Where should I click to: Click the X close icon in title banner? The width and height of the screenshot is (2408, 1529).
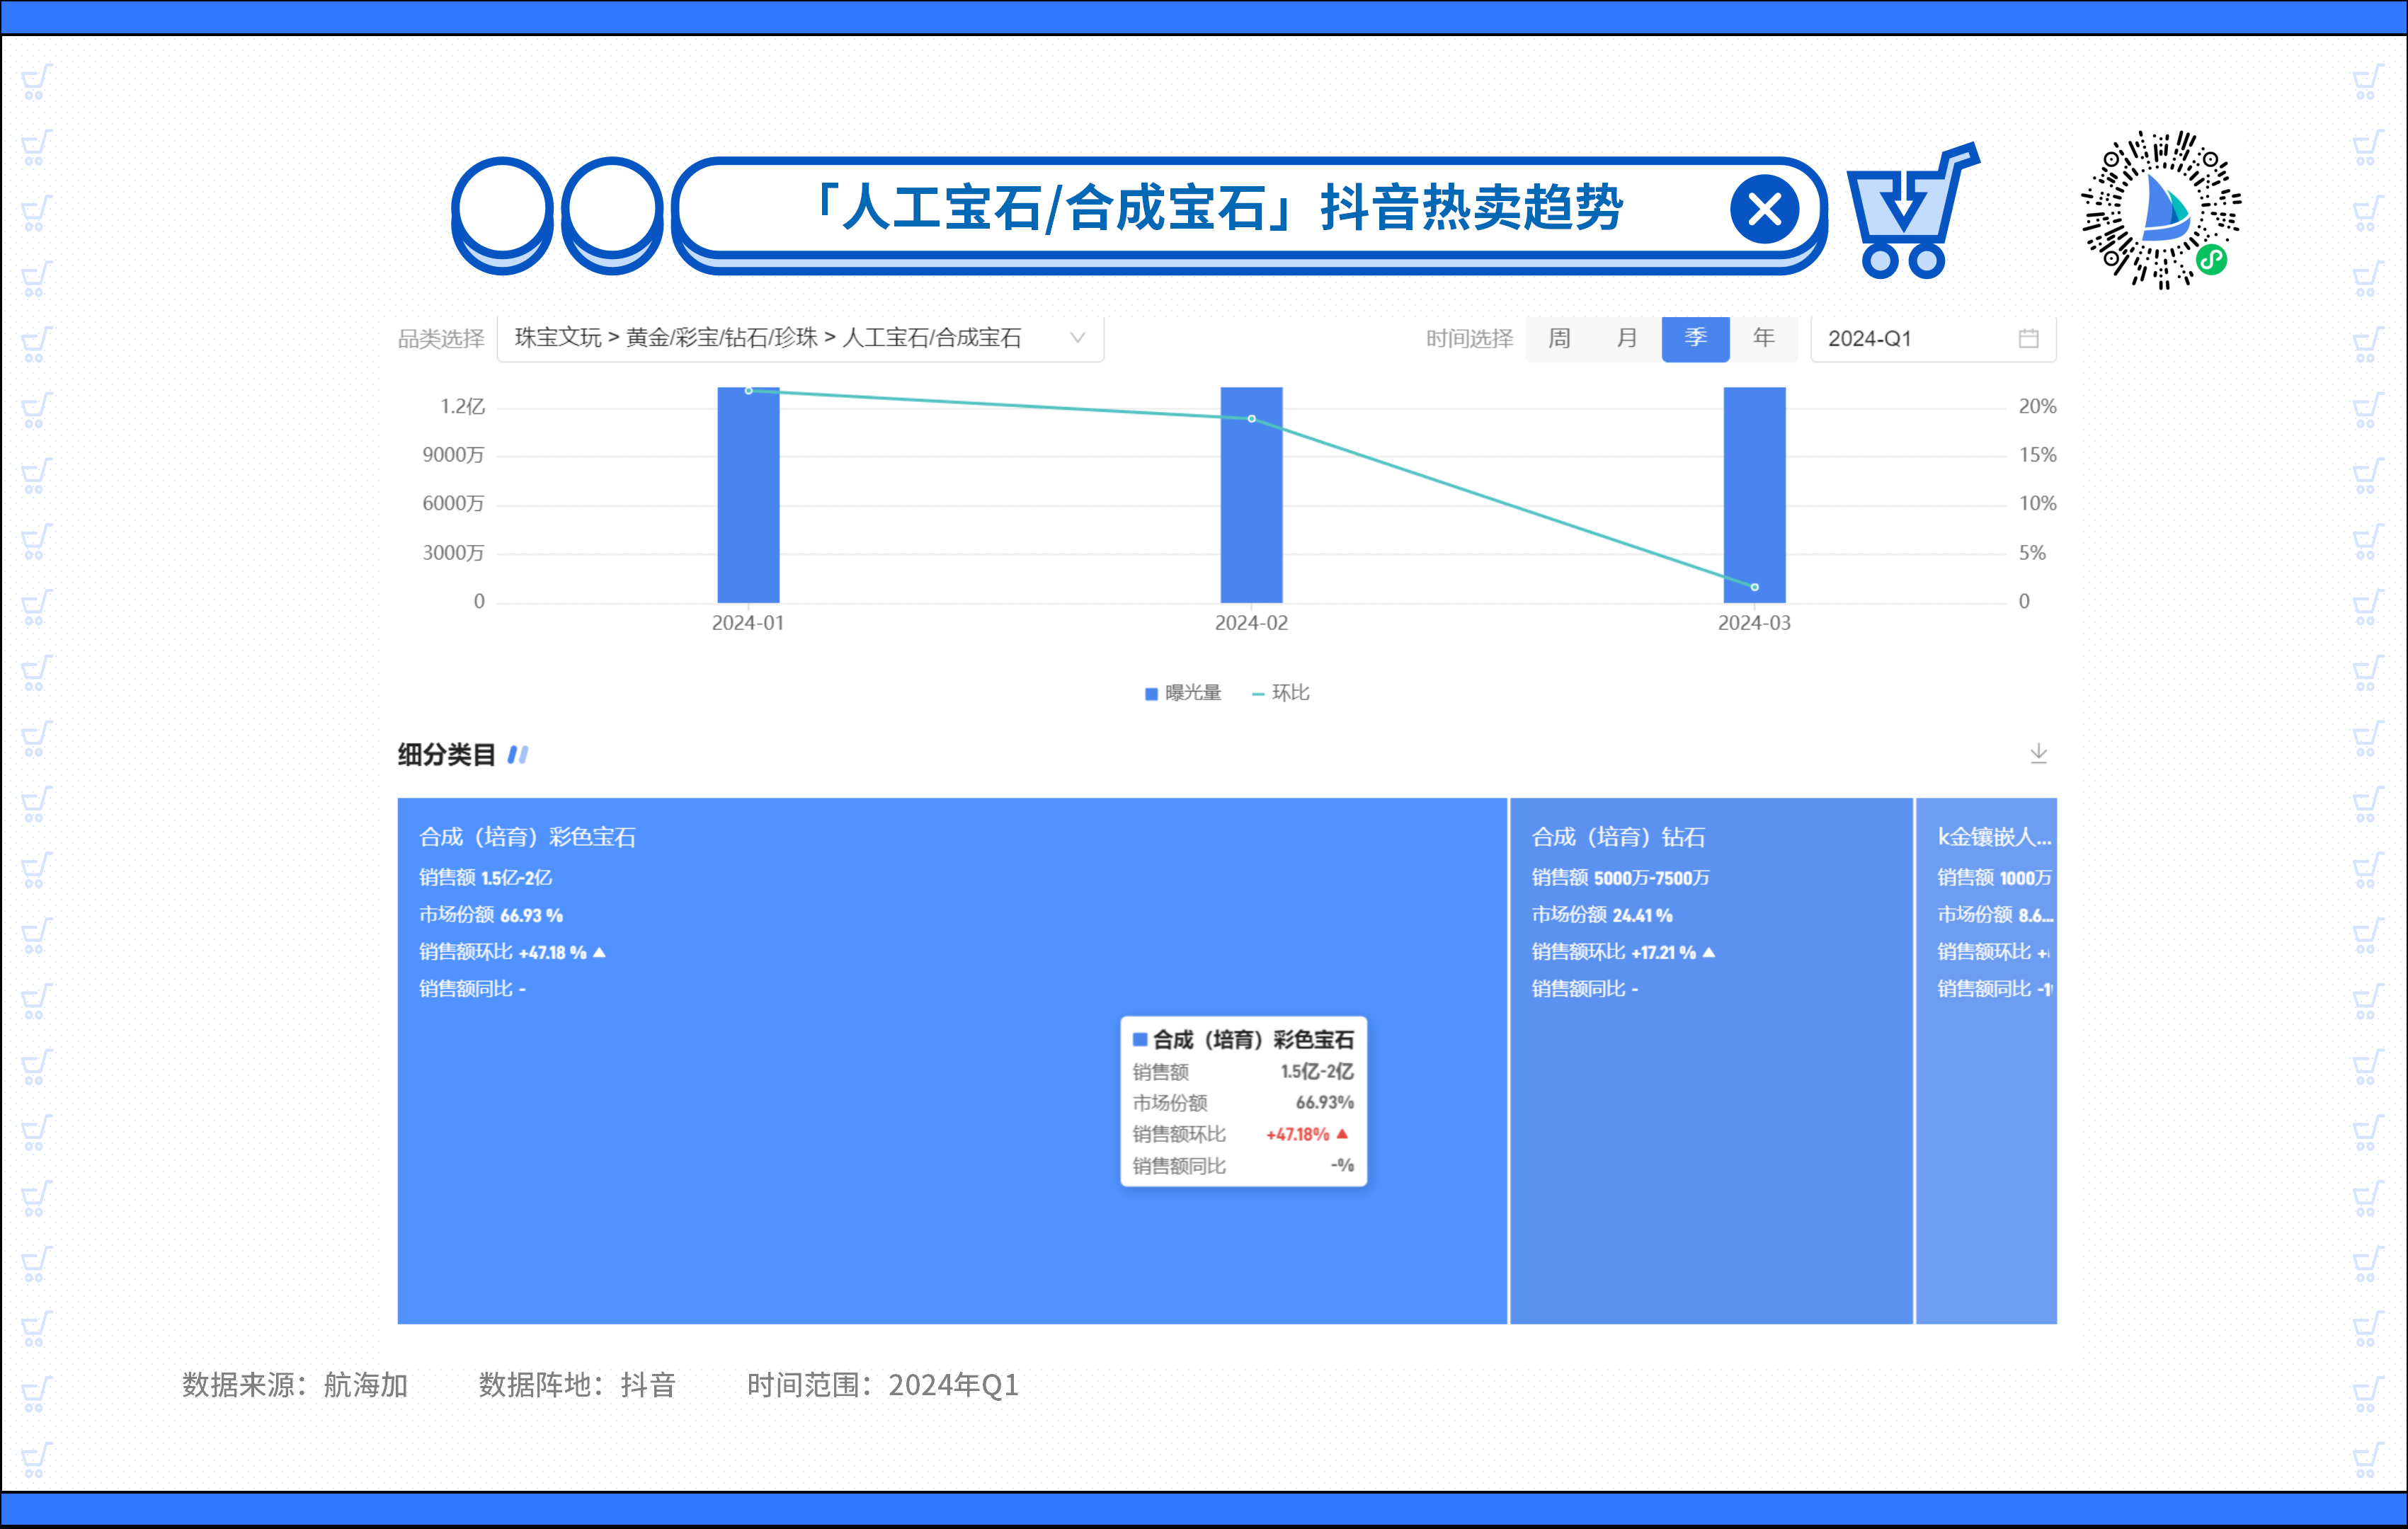click(x=1764, y=210)
